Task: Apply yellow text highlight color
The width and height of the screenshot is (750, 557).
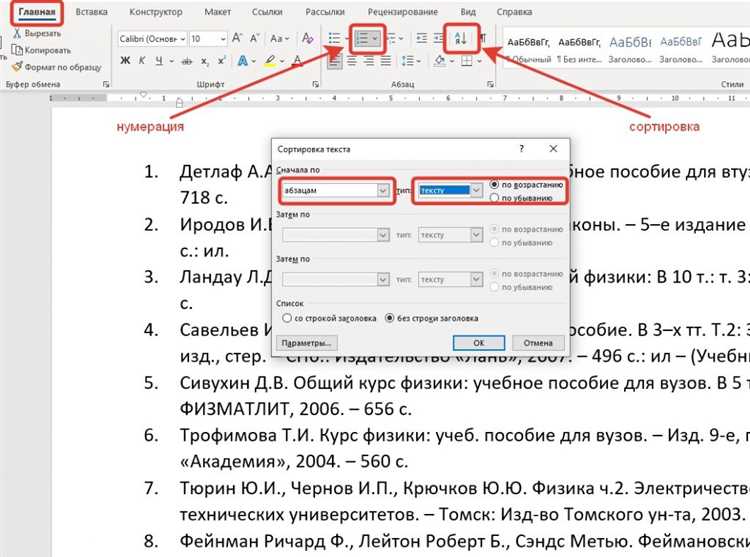Action: (270, 61)
